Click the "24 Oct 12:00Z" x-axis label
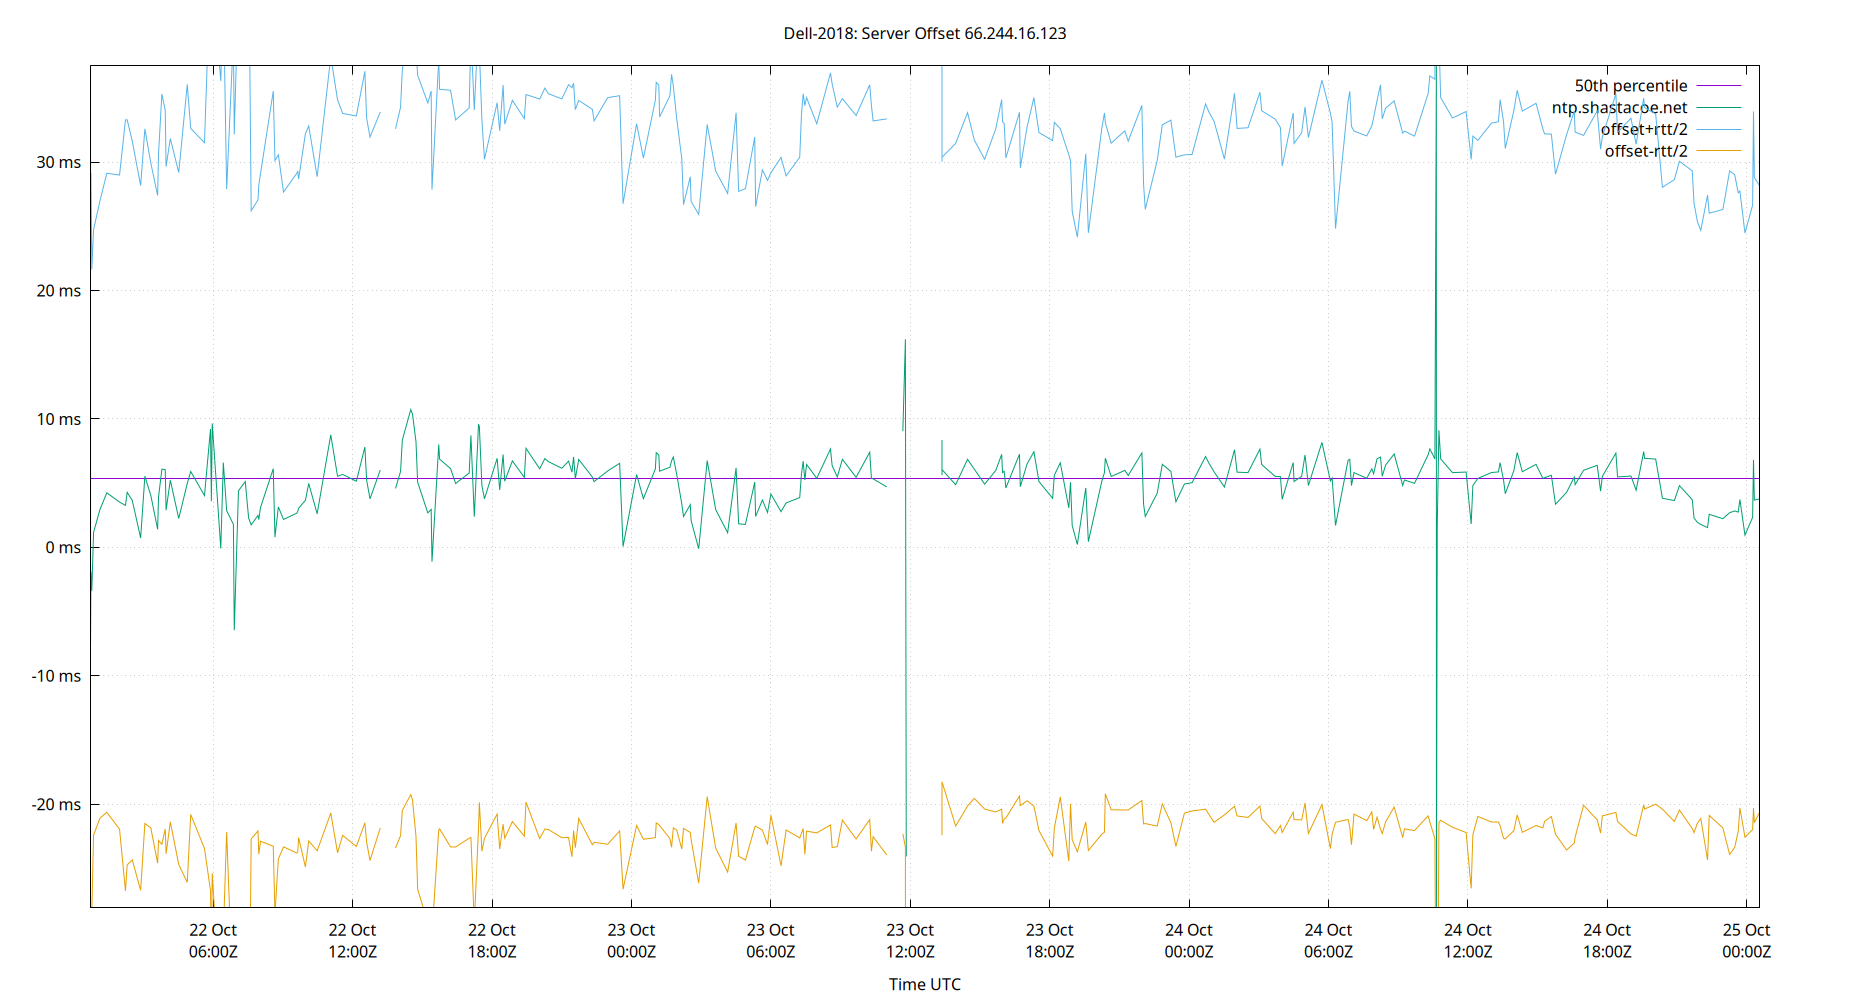This screenshot has height=1000, width=1850. (x=1468, y=941)
